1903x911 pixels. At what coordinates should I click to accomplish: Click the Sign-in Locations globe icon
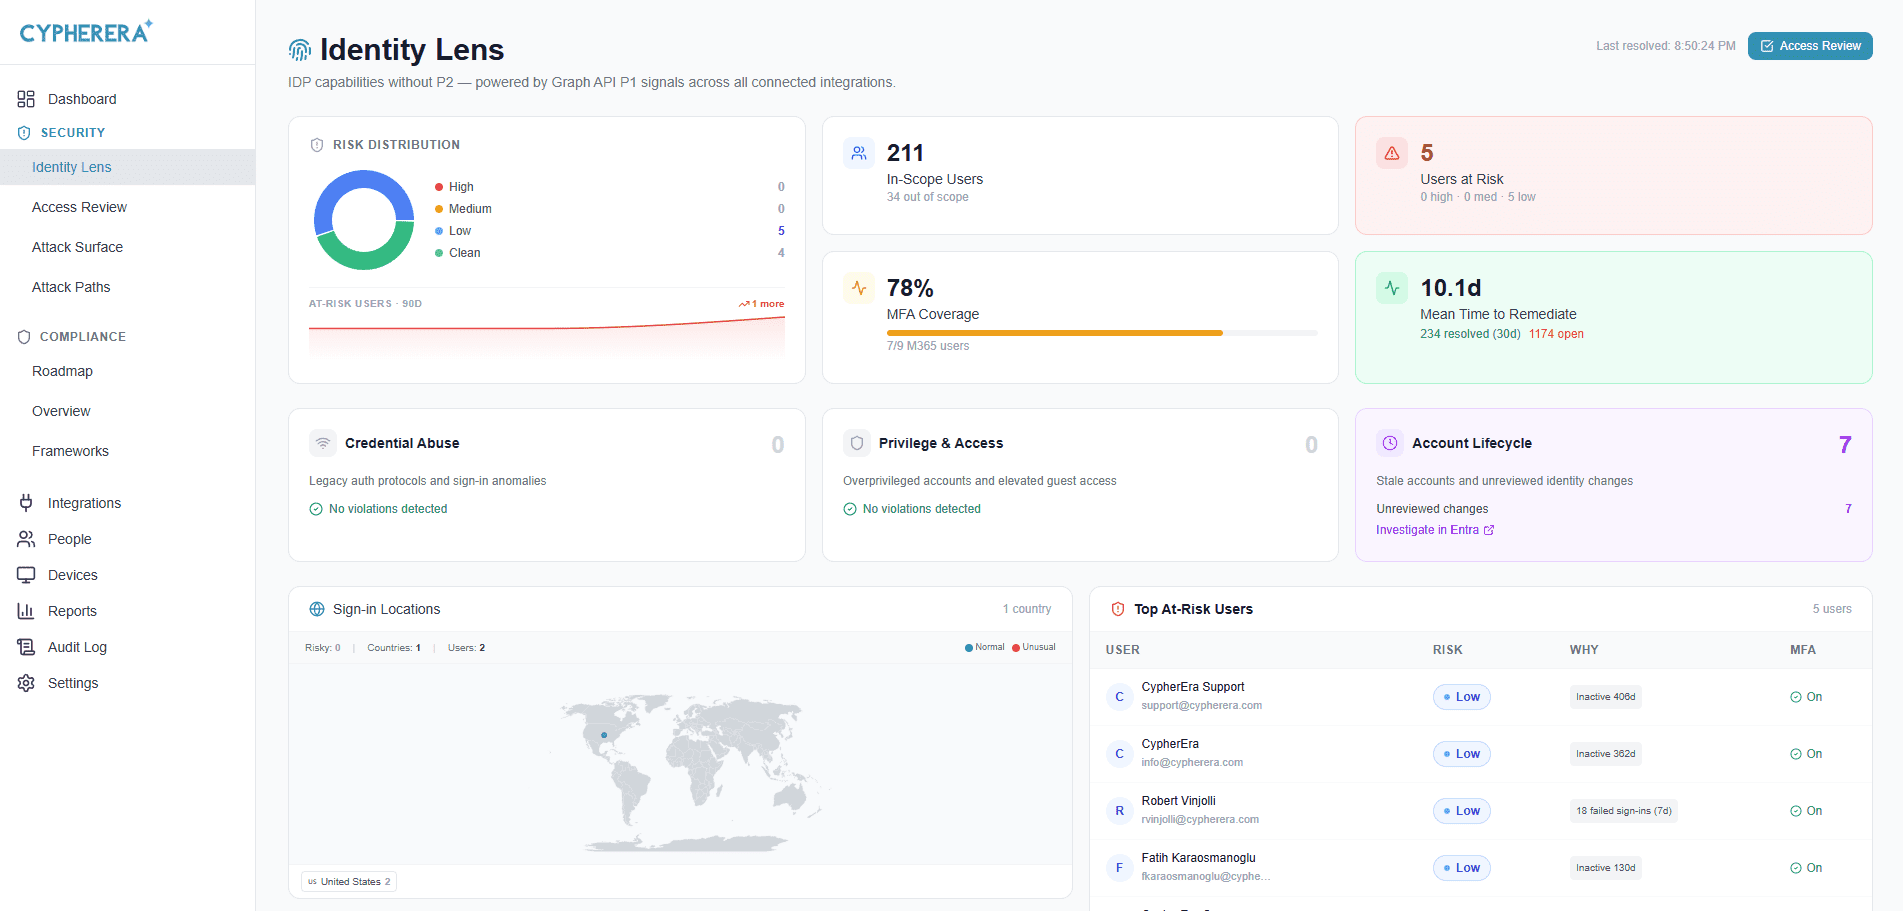click(317, 609)
